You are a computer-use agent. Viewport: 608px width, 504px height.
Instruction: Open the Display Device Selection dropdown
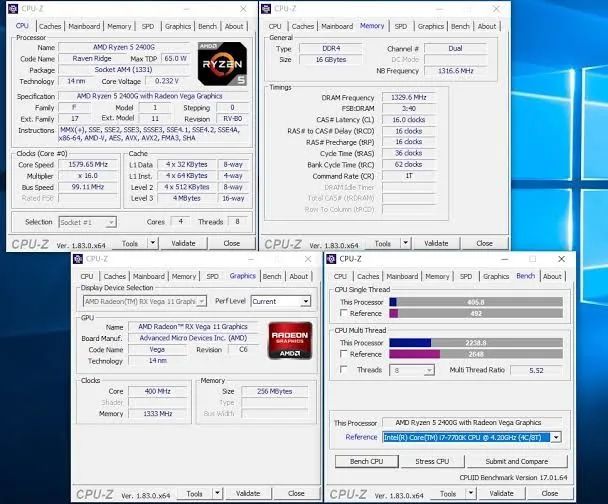tap(145, 301)
